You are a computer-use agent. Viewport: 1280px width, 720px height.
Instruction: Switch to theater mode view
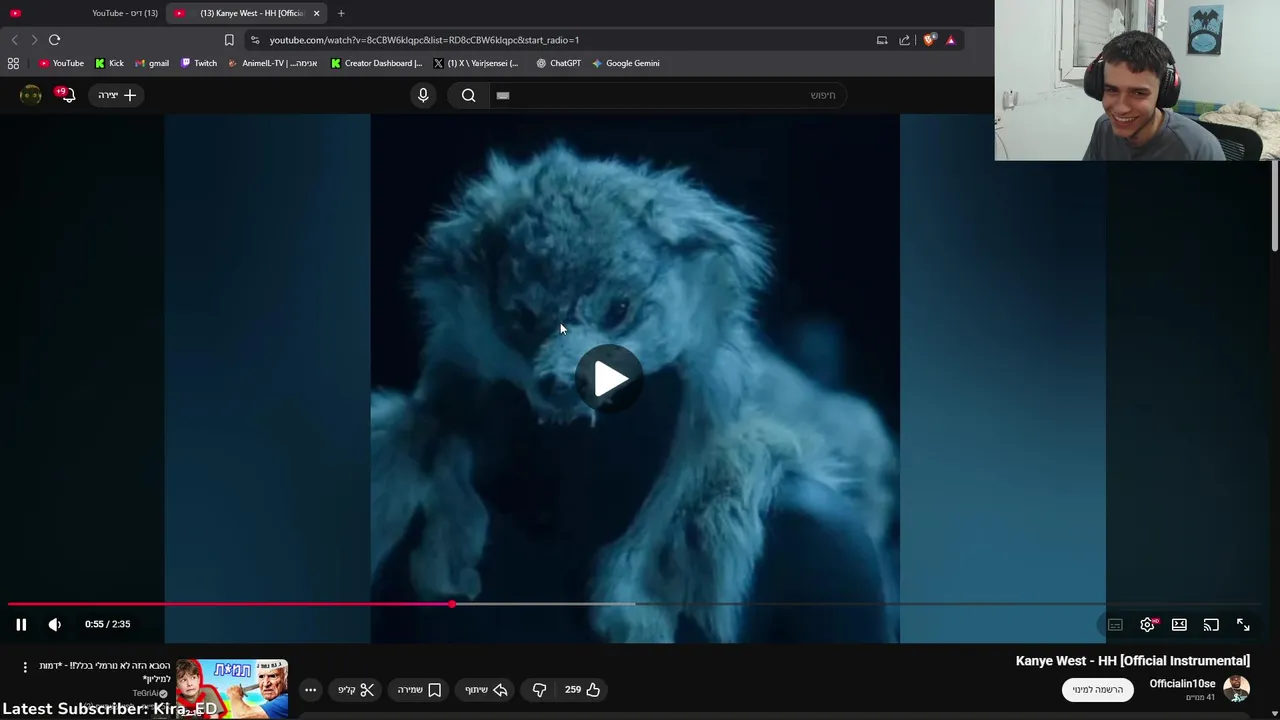coord(1179,625)
